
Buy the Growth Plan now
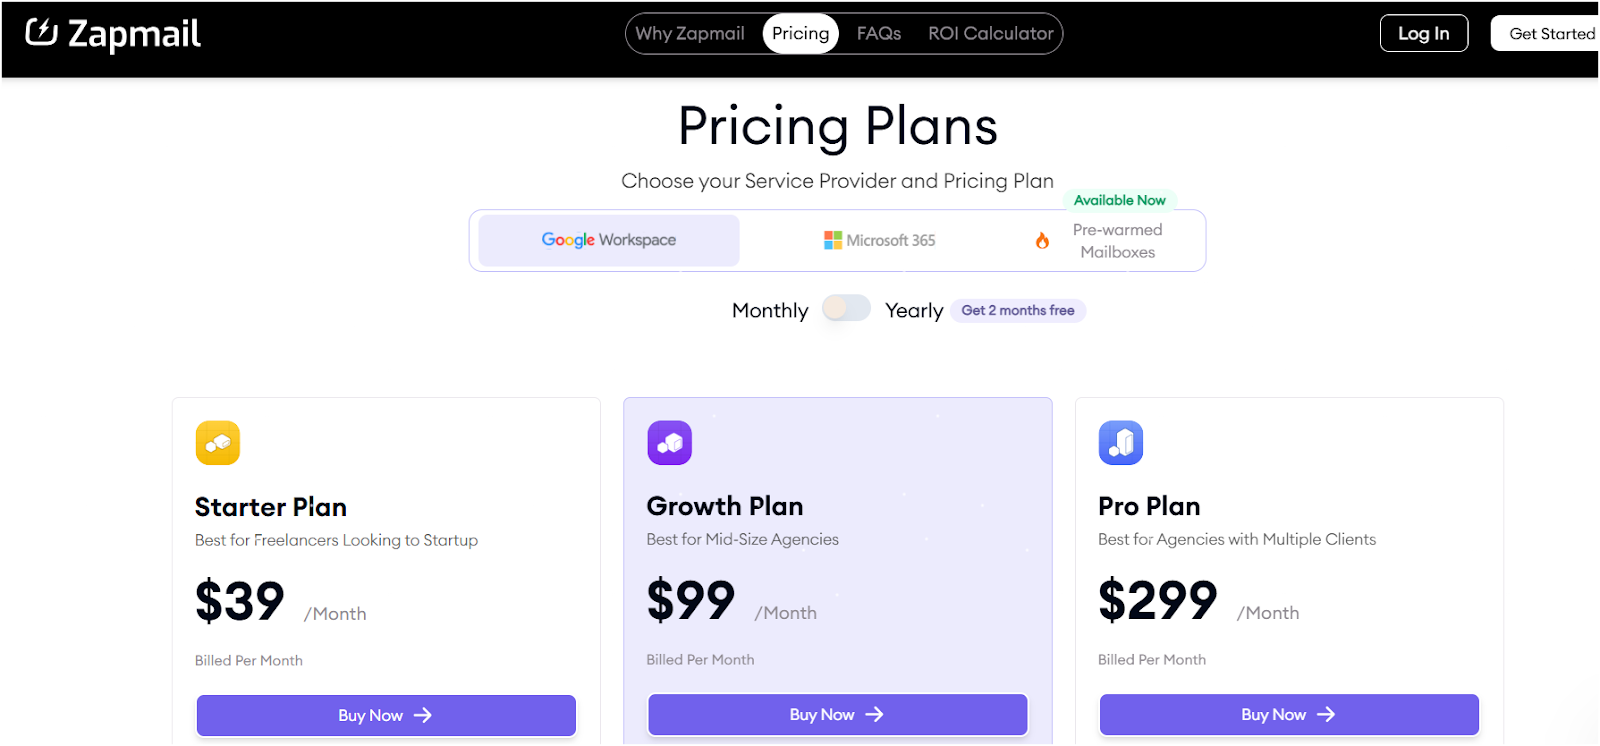(838, 714)
